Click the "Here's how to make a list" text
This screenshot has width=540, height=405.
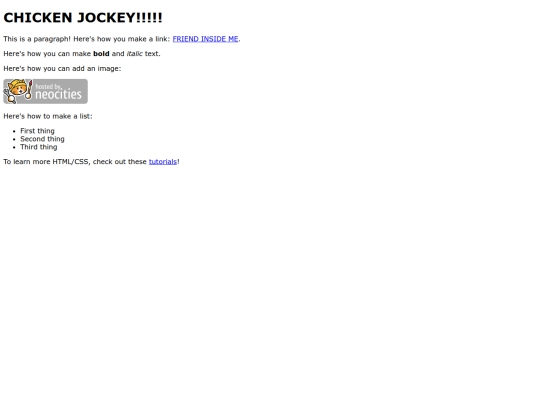(48, 116)
